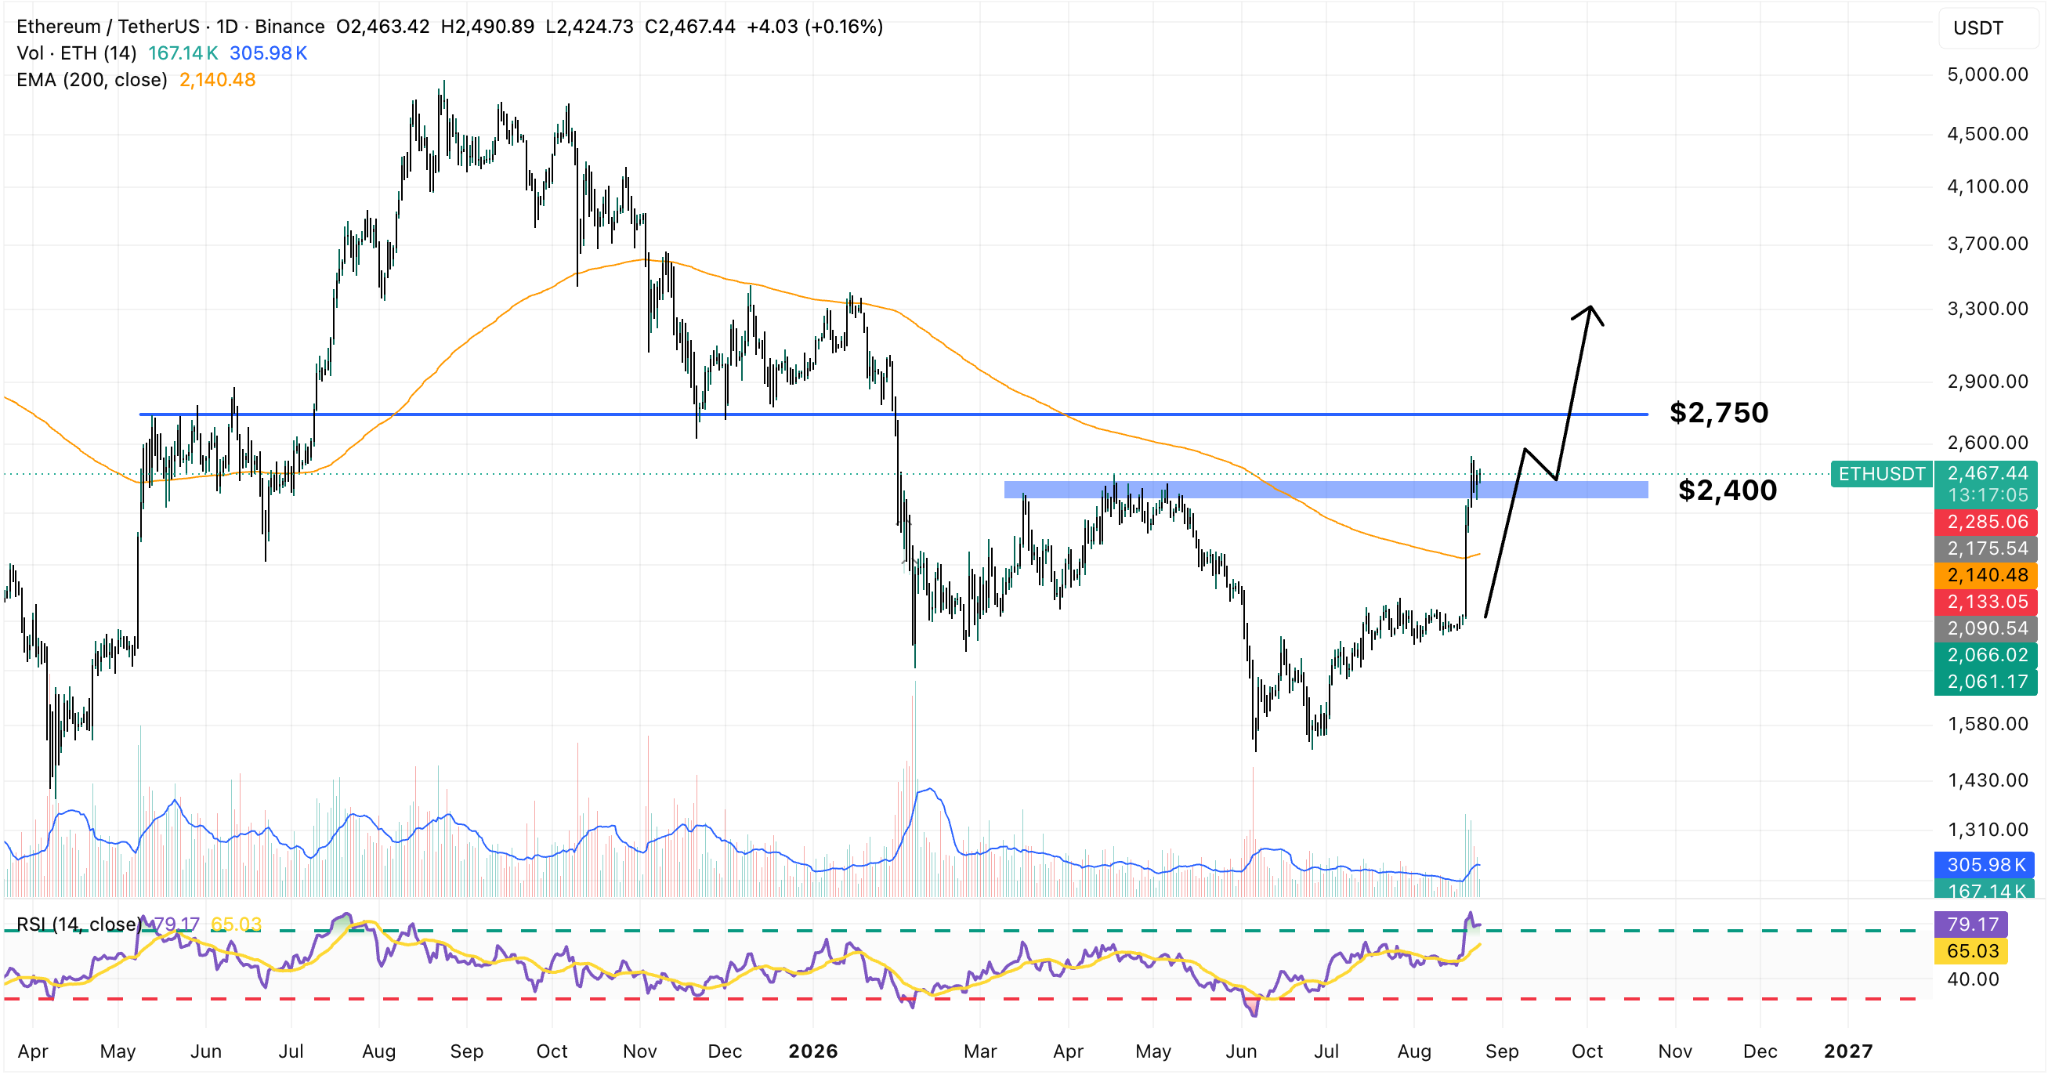Click the $2,400 zone text label
2048x1077 pixels.
[1727, 490]
